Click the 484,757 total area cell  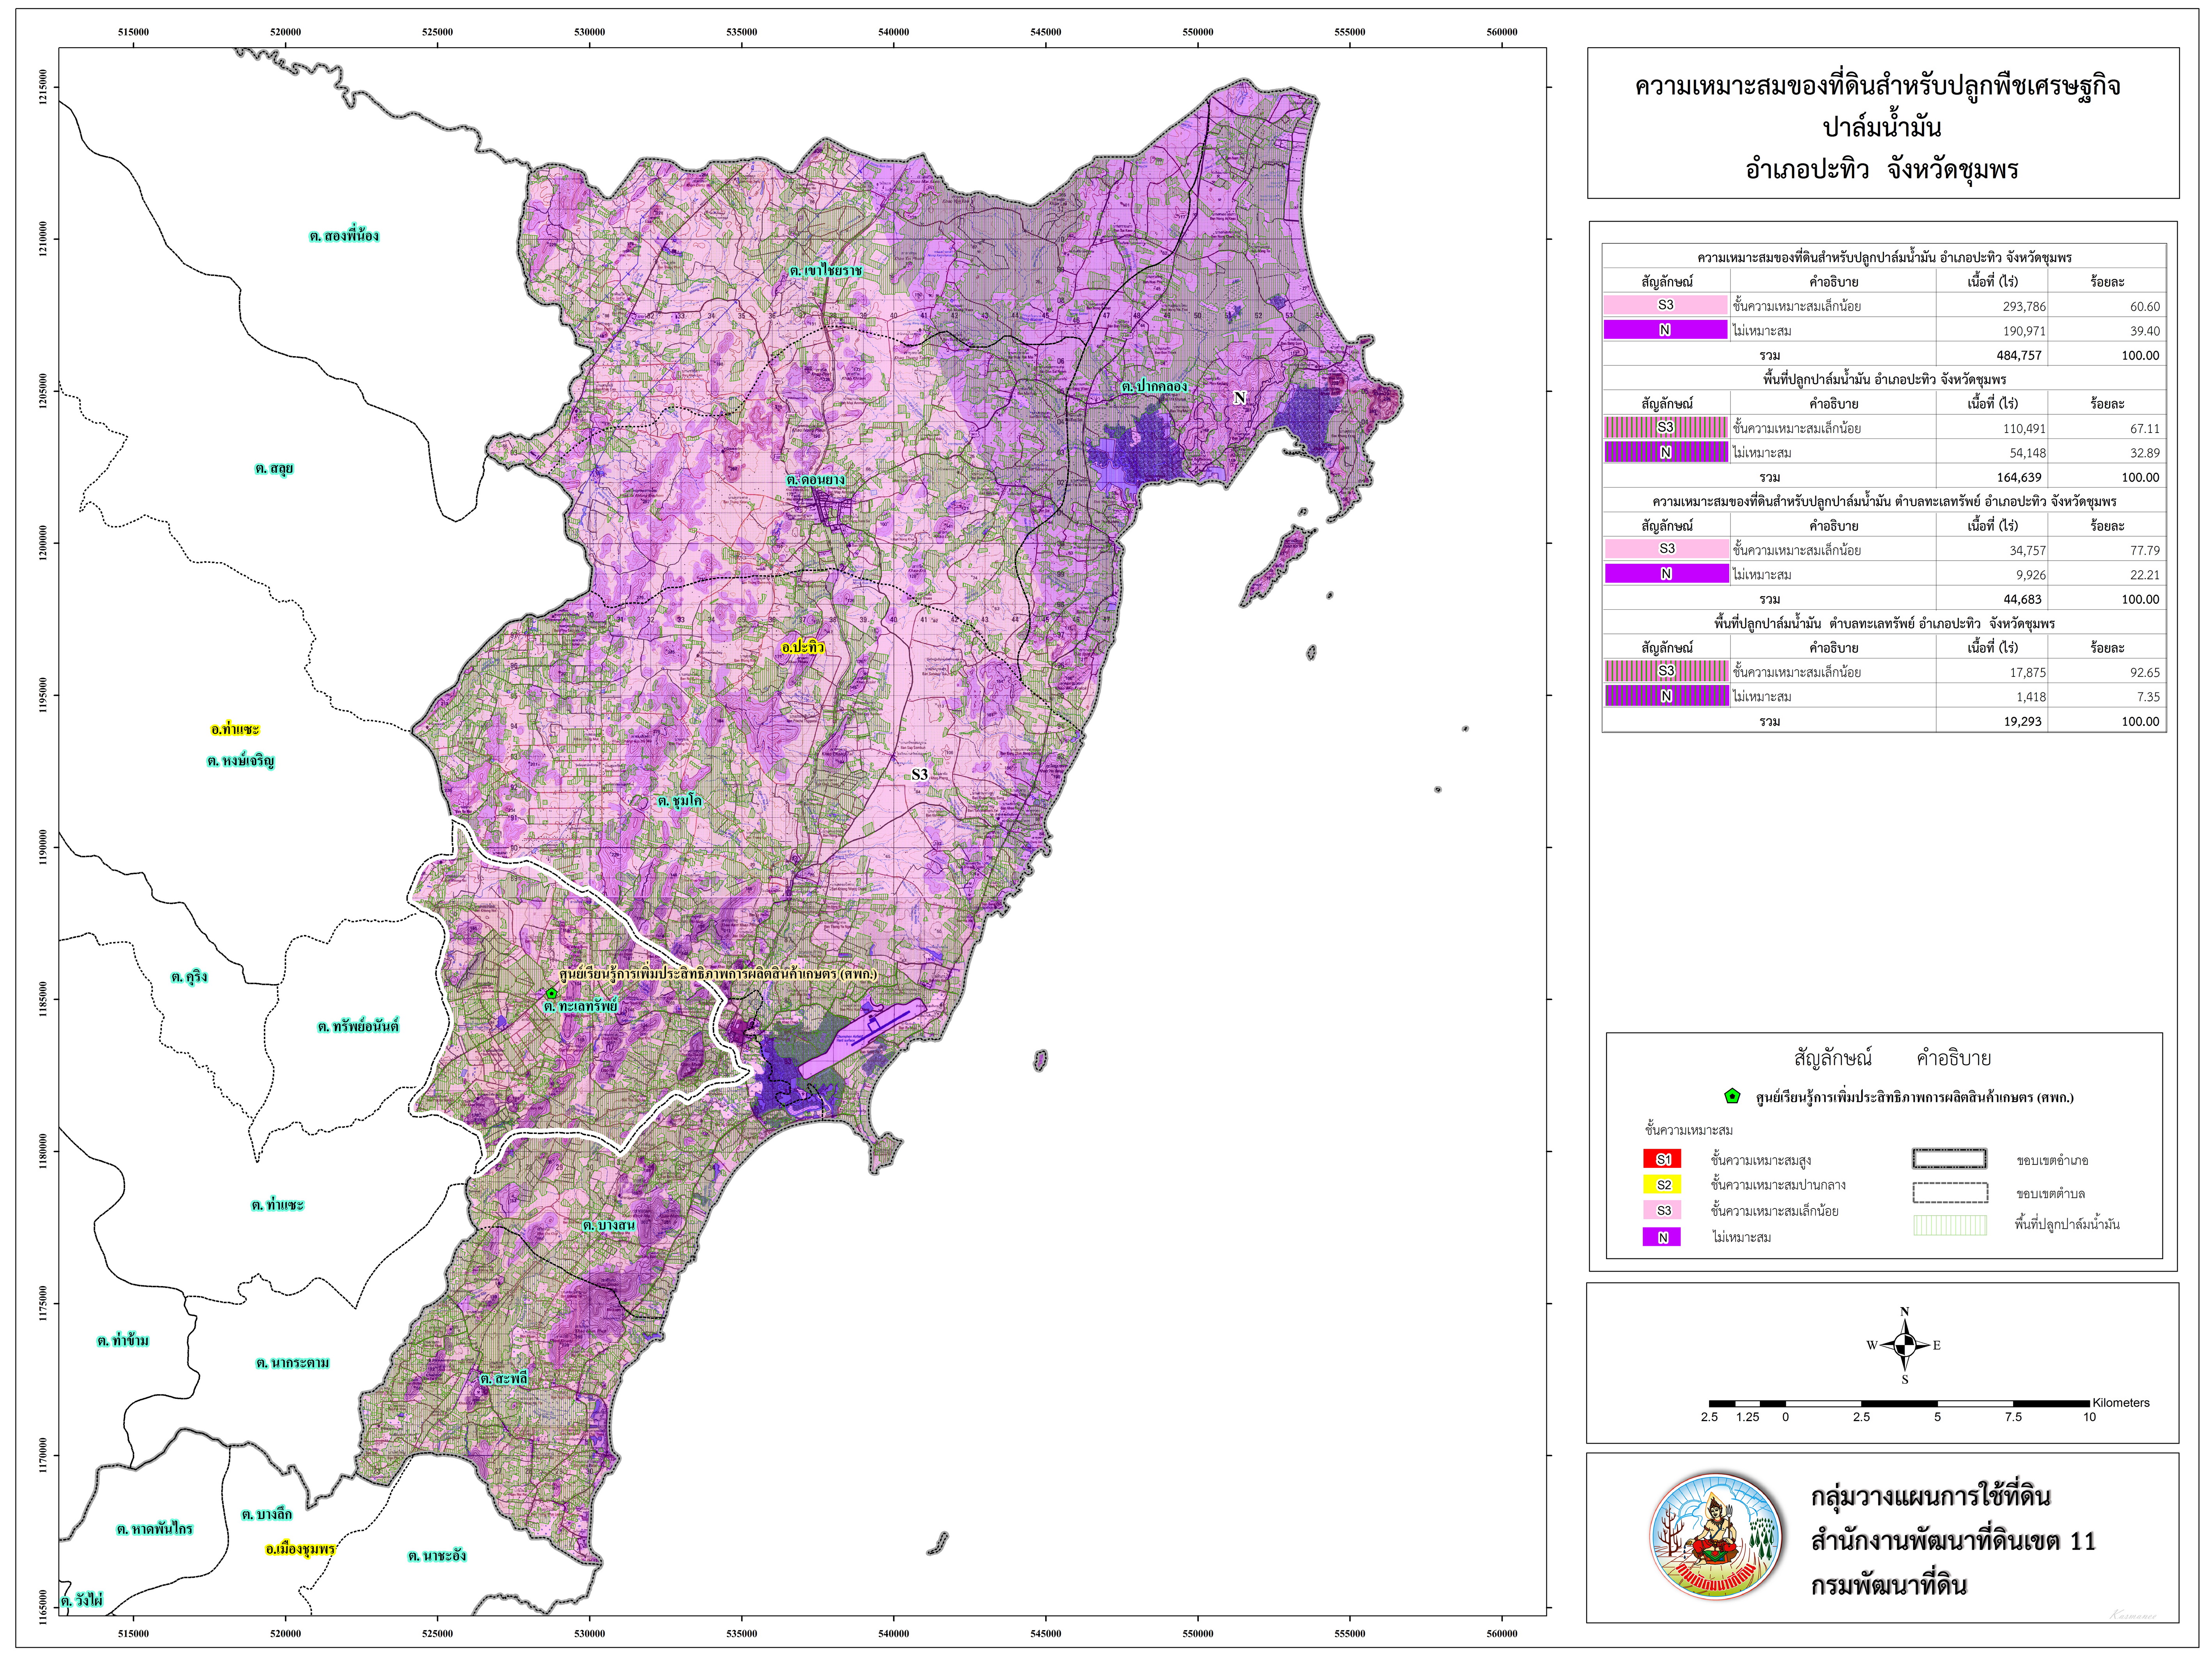[2019, 355]
